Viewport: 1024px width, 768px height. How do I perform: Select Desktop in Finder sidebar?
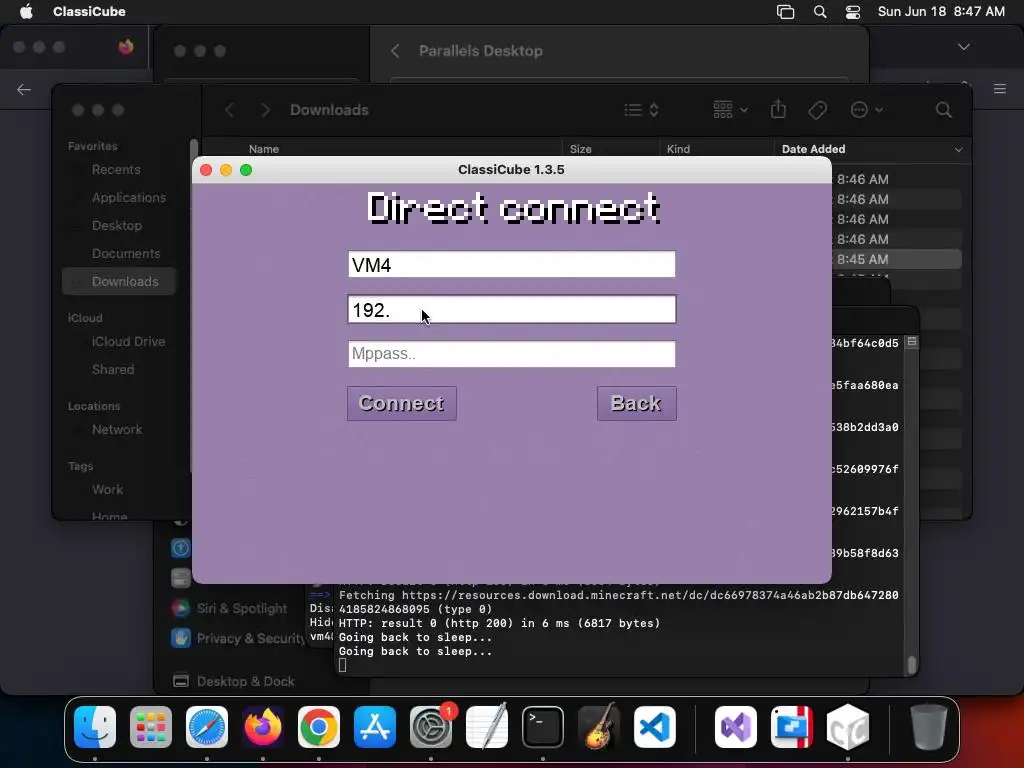(116, 226)
